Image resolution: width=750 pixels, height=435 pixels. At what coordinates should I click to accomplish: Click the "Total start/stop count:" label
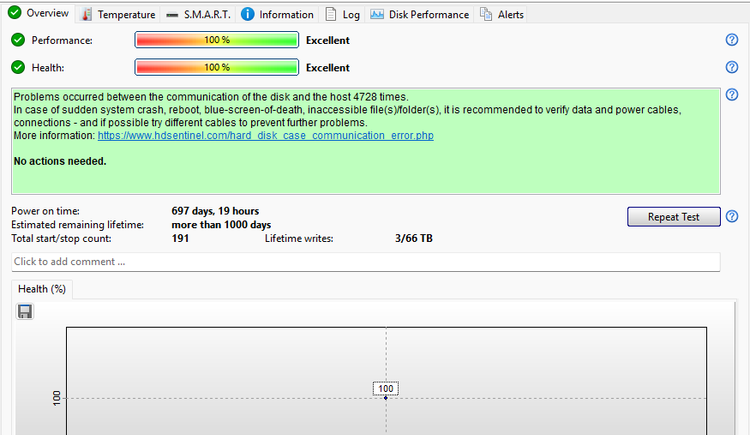(61, 238)
